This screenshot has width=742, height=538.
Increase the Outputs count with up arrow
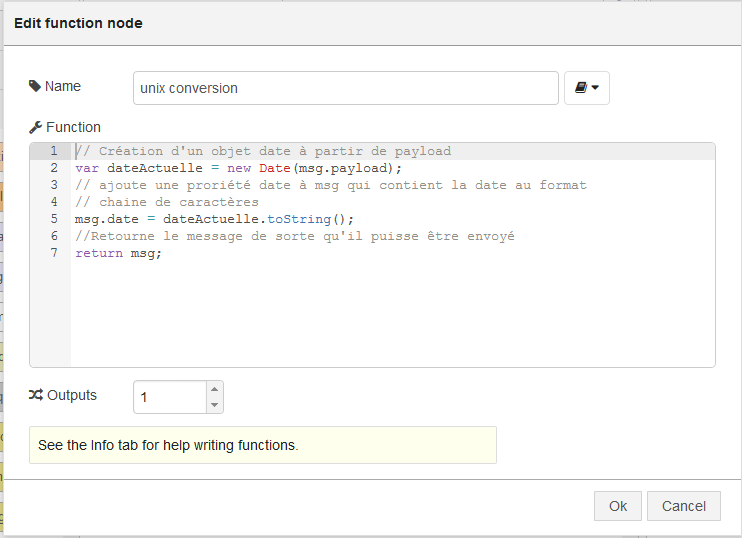coord(214,389)
